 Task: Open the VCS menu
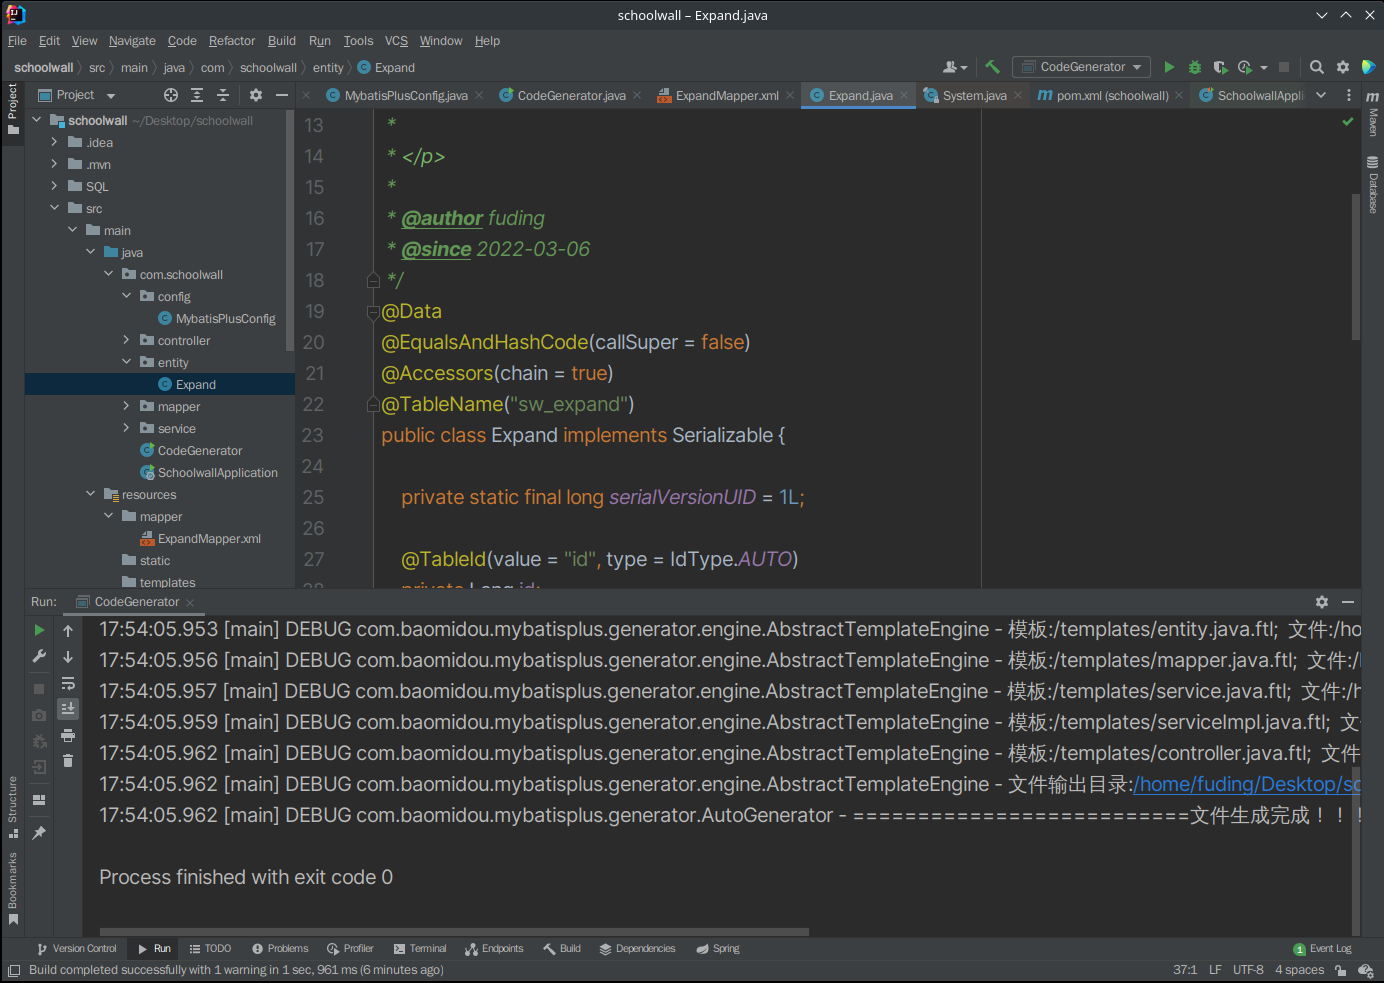pyautogui.click(x=396, y=41)
